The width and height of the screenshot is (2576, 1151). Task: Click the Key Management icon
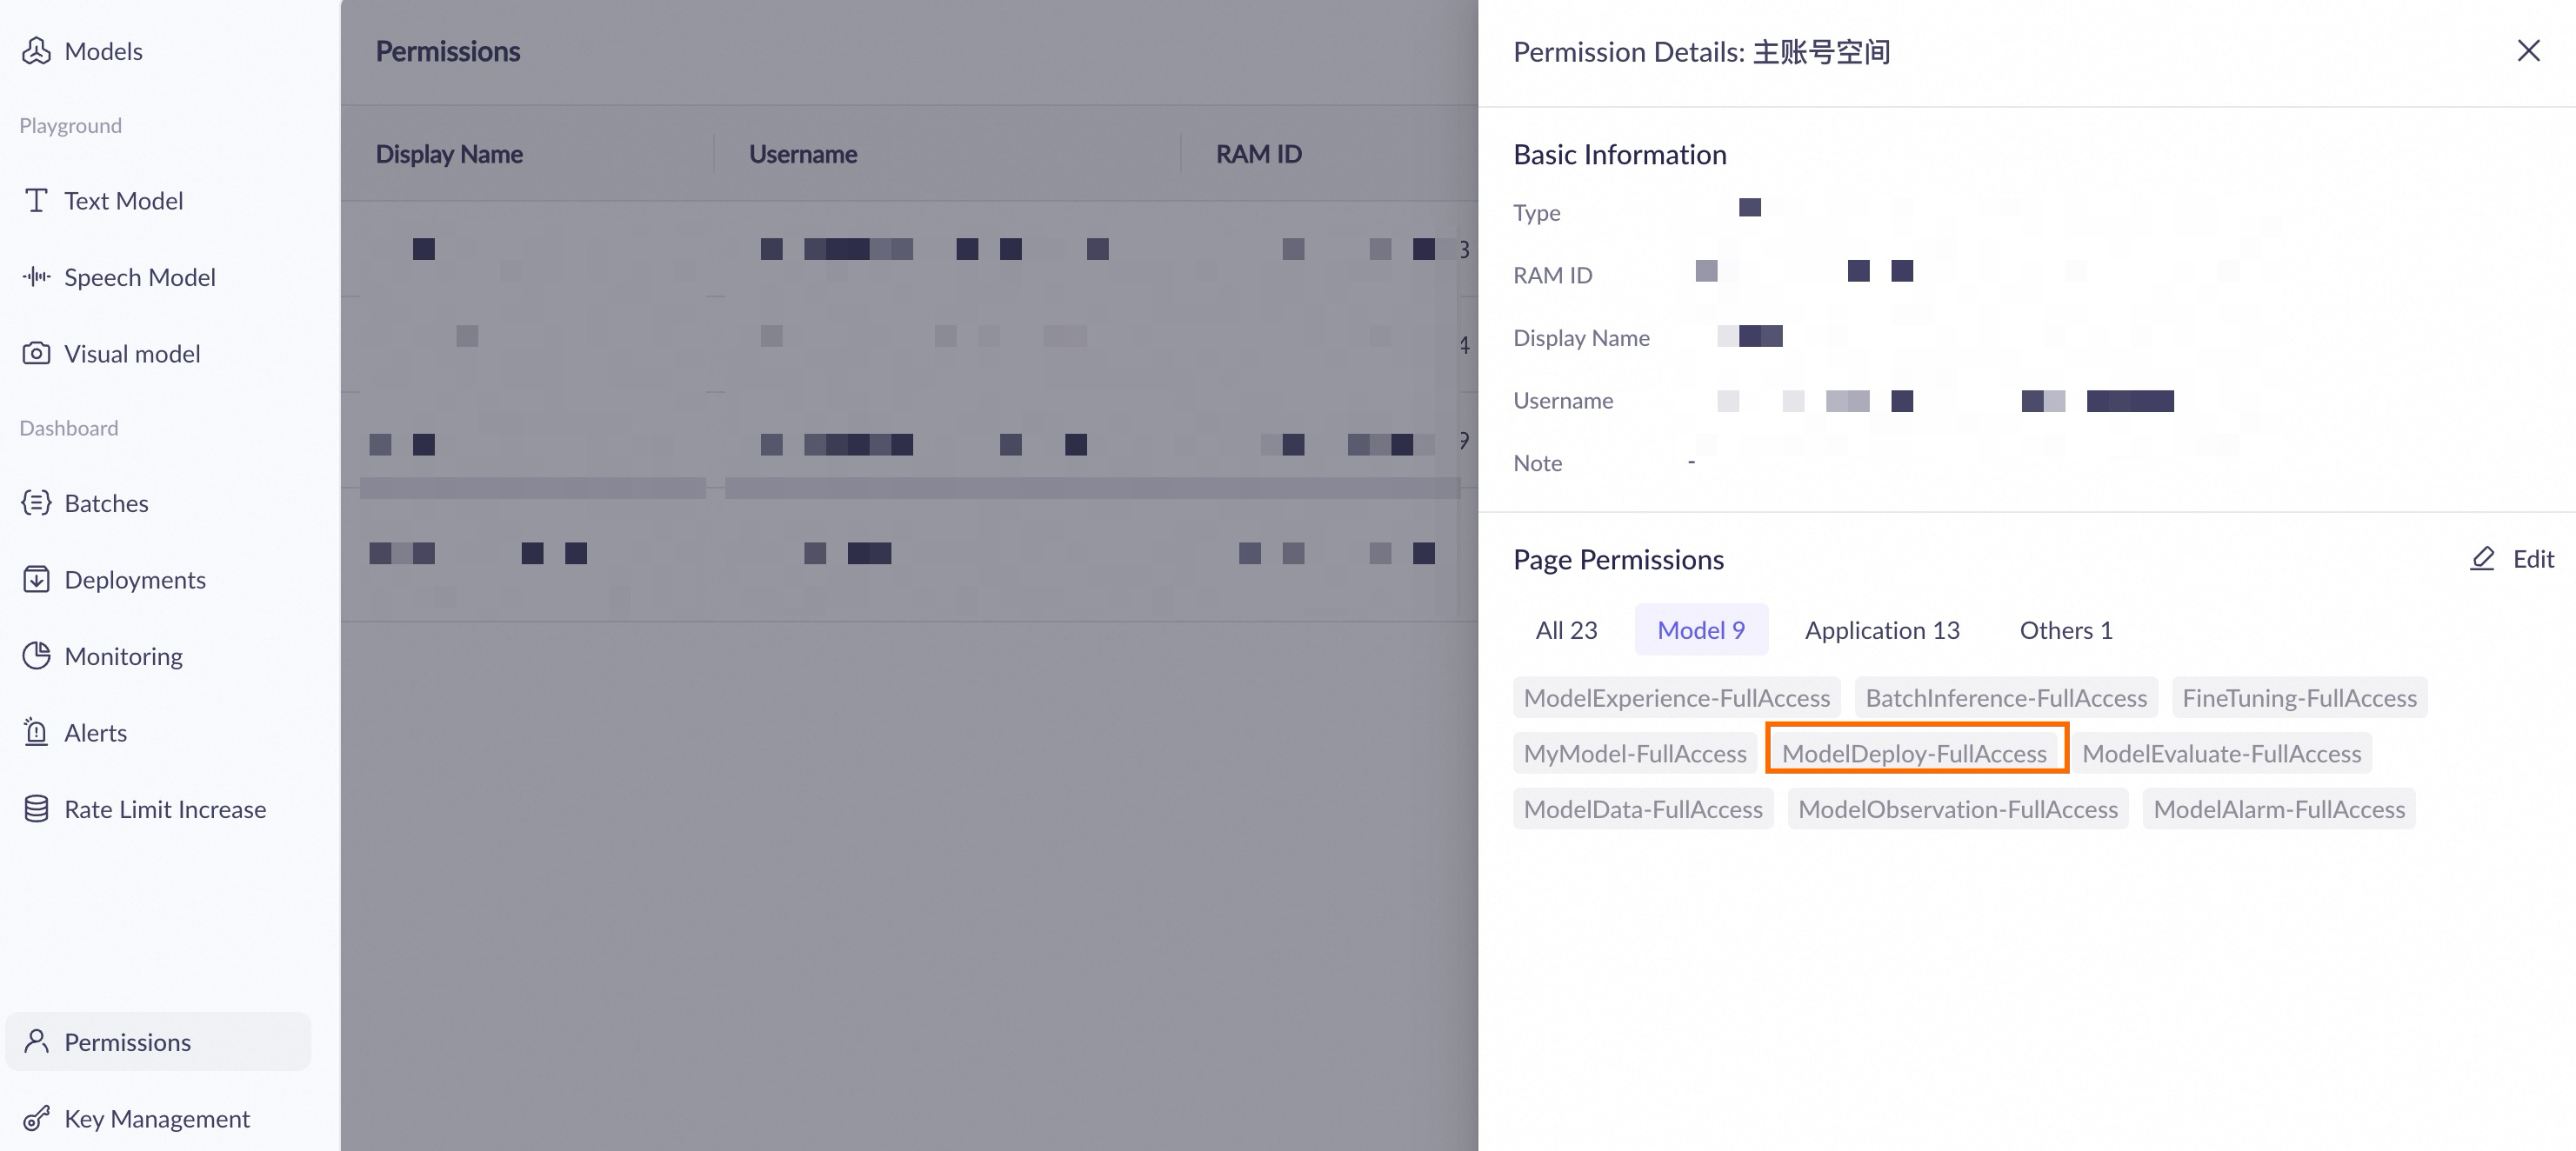[36, 1118]
